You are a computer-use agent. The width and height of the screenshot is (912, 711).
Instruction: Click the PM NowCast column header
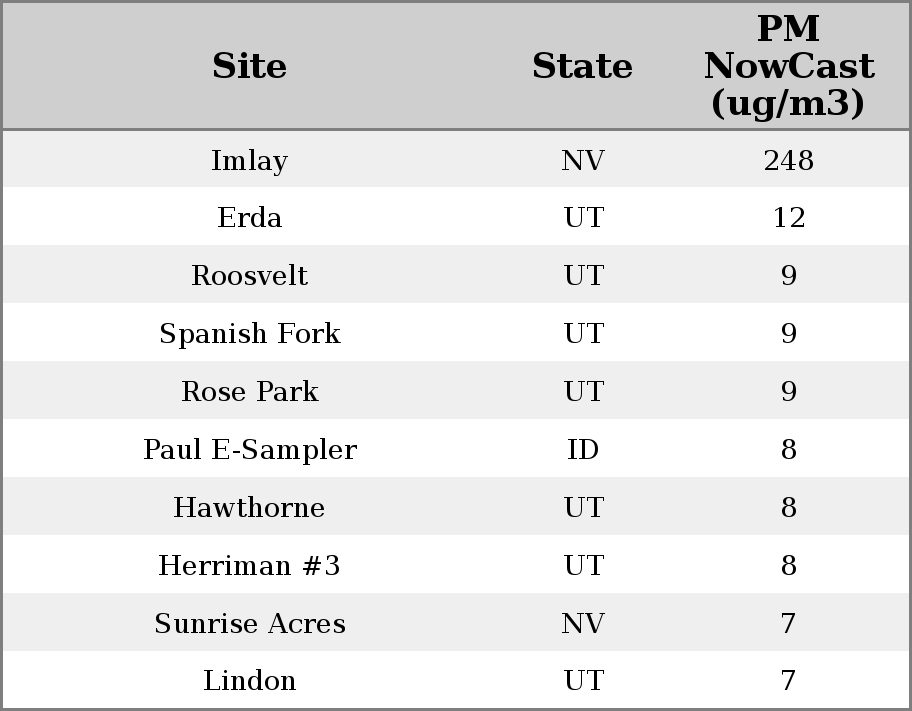point(788,66)
